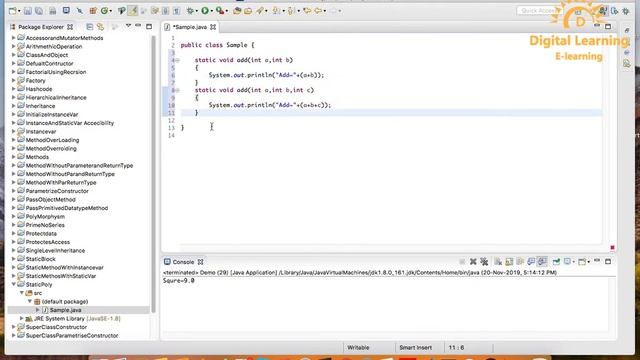Click the Pin Console icon
The image size is (640, 360).
pyautogui.click(x=556, y=262)
